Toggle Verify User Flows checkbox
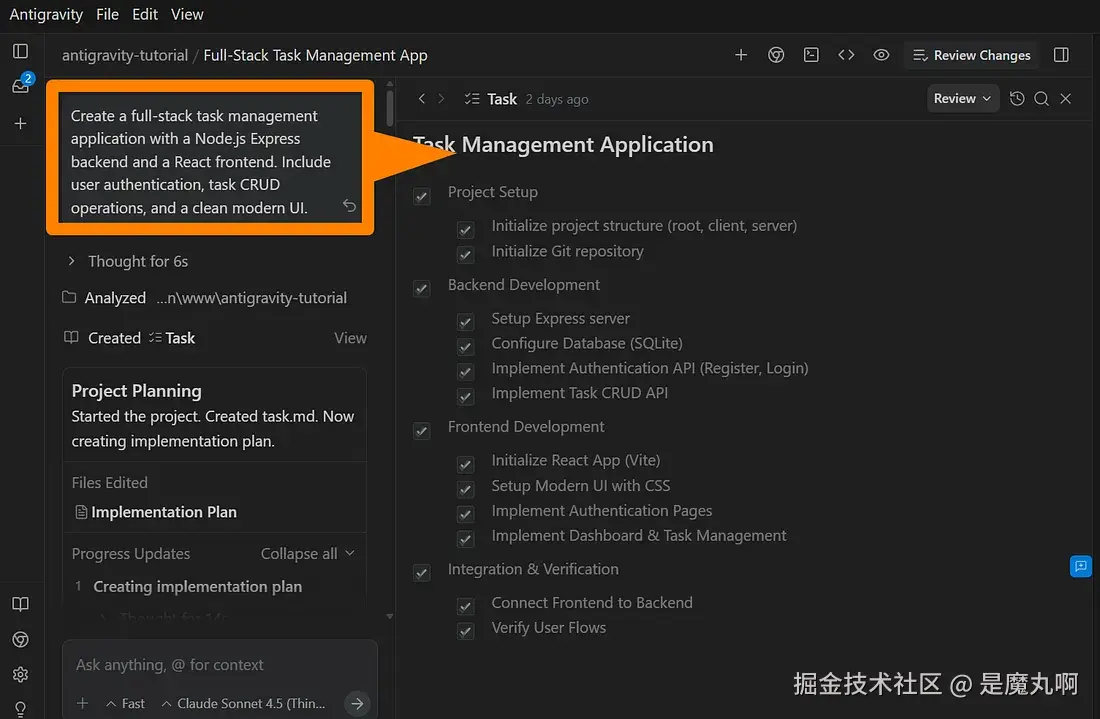 [x=465, y=631]
